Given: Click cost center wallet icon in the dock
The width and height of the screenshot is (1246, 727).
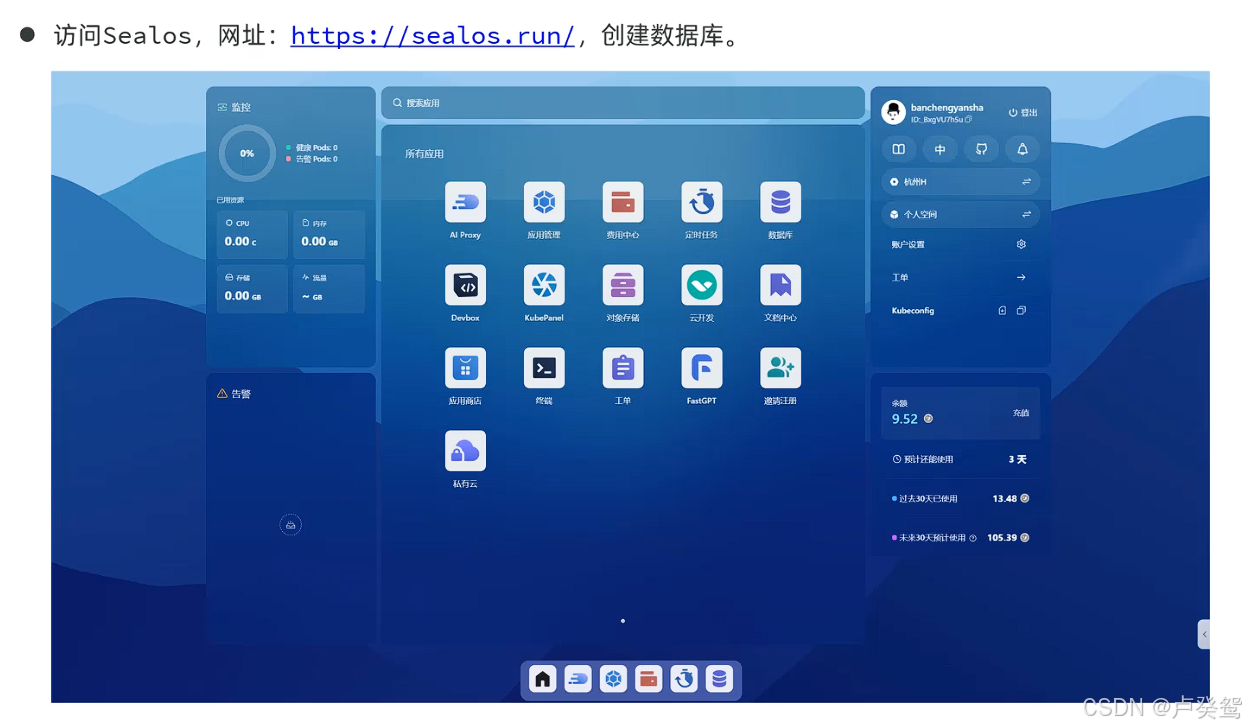Looking at the screenshot, I should tap(649, 679).
